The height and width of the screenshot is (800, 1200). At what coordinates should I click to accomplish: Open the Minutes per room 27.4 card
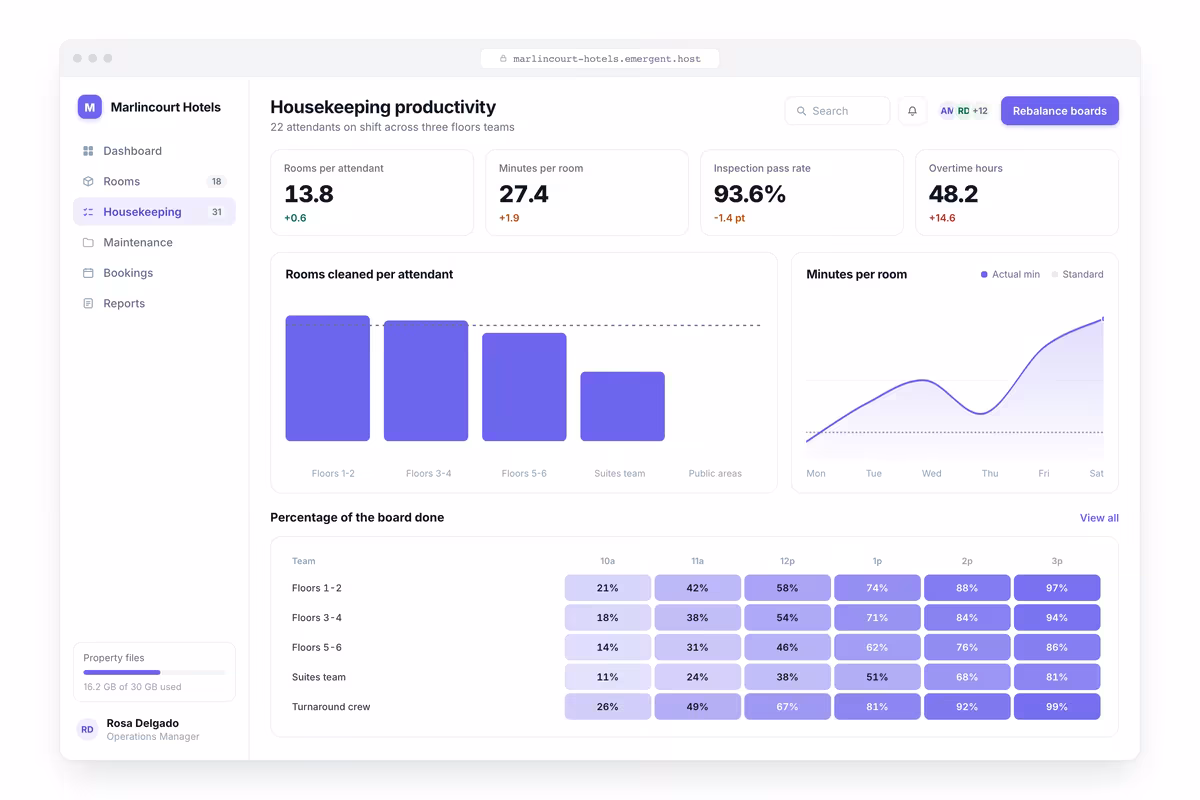pyautogui.click(x=587, y=193)
